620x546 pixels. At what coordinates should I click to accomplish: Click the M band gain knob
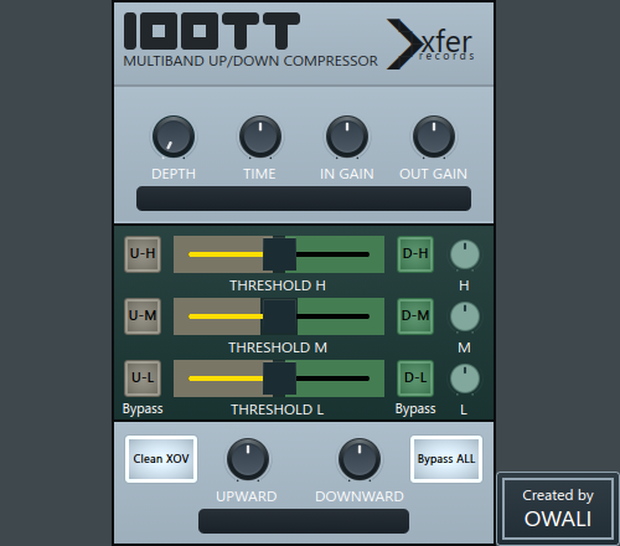[x=465, y=316]
